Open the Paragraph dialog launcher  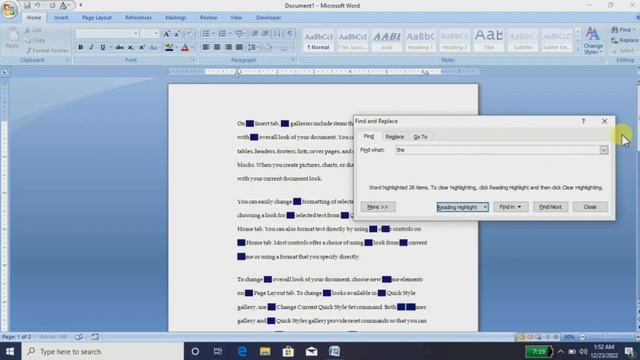tap(293, 60)
